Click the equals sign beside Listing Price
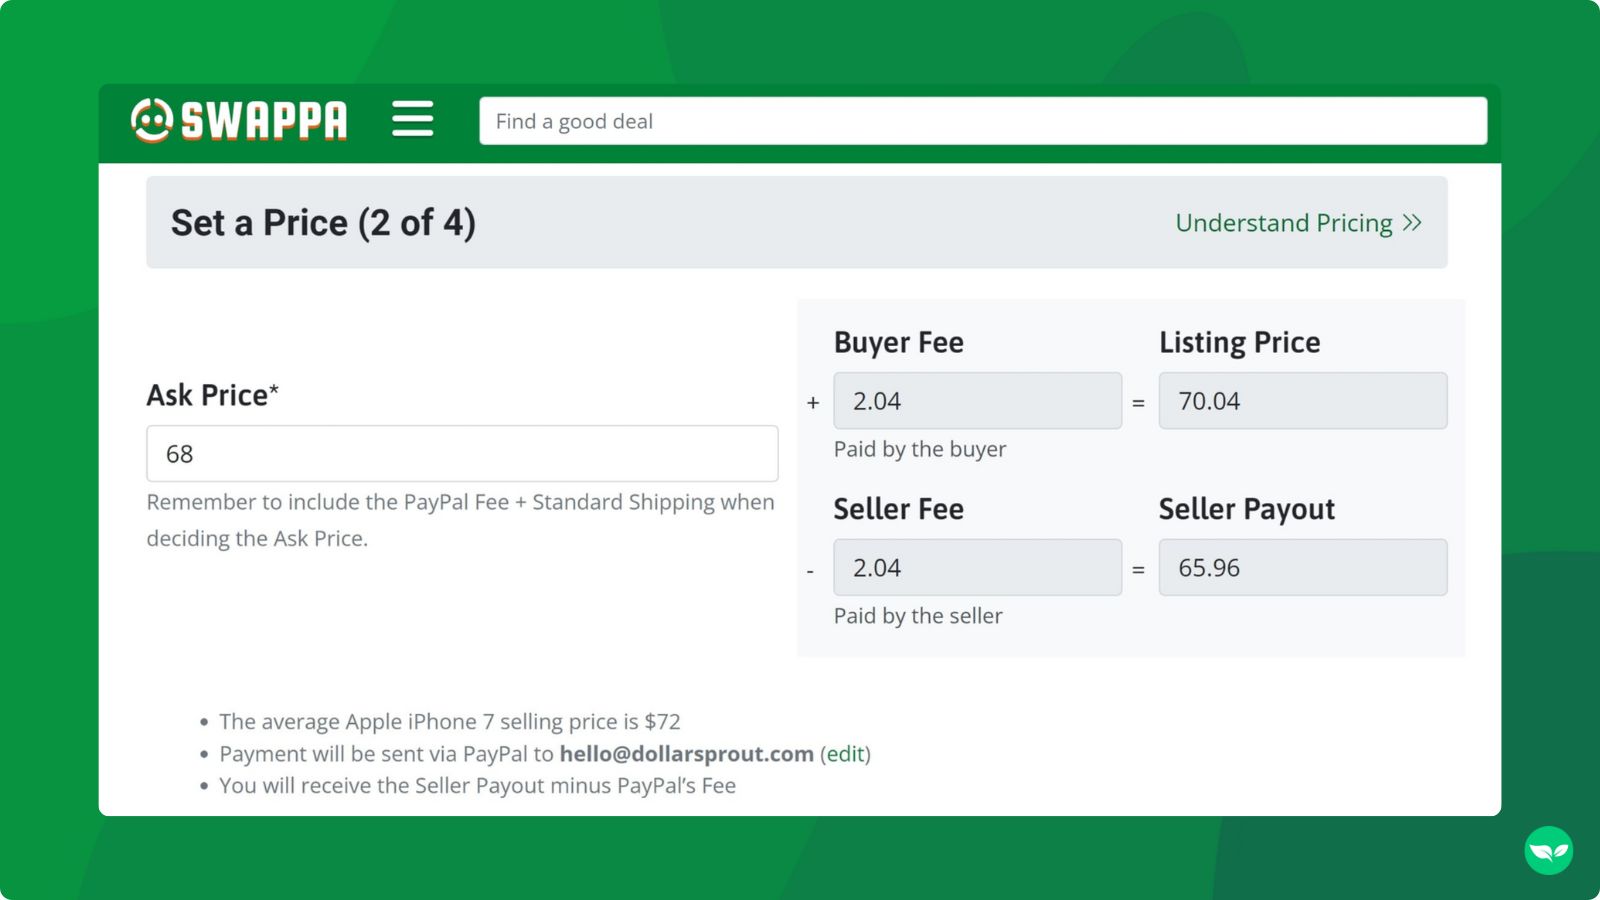The height and width of the screenshot is (900, 1600). click(1138, 401)
